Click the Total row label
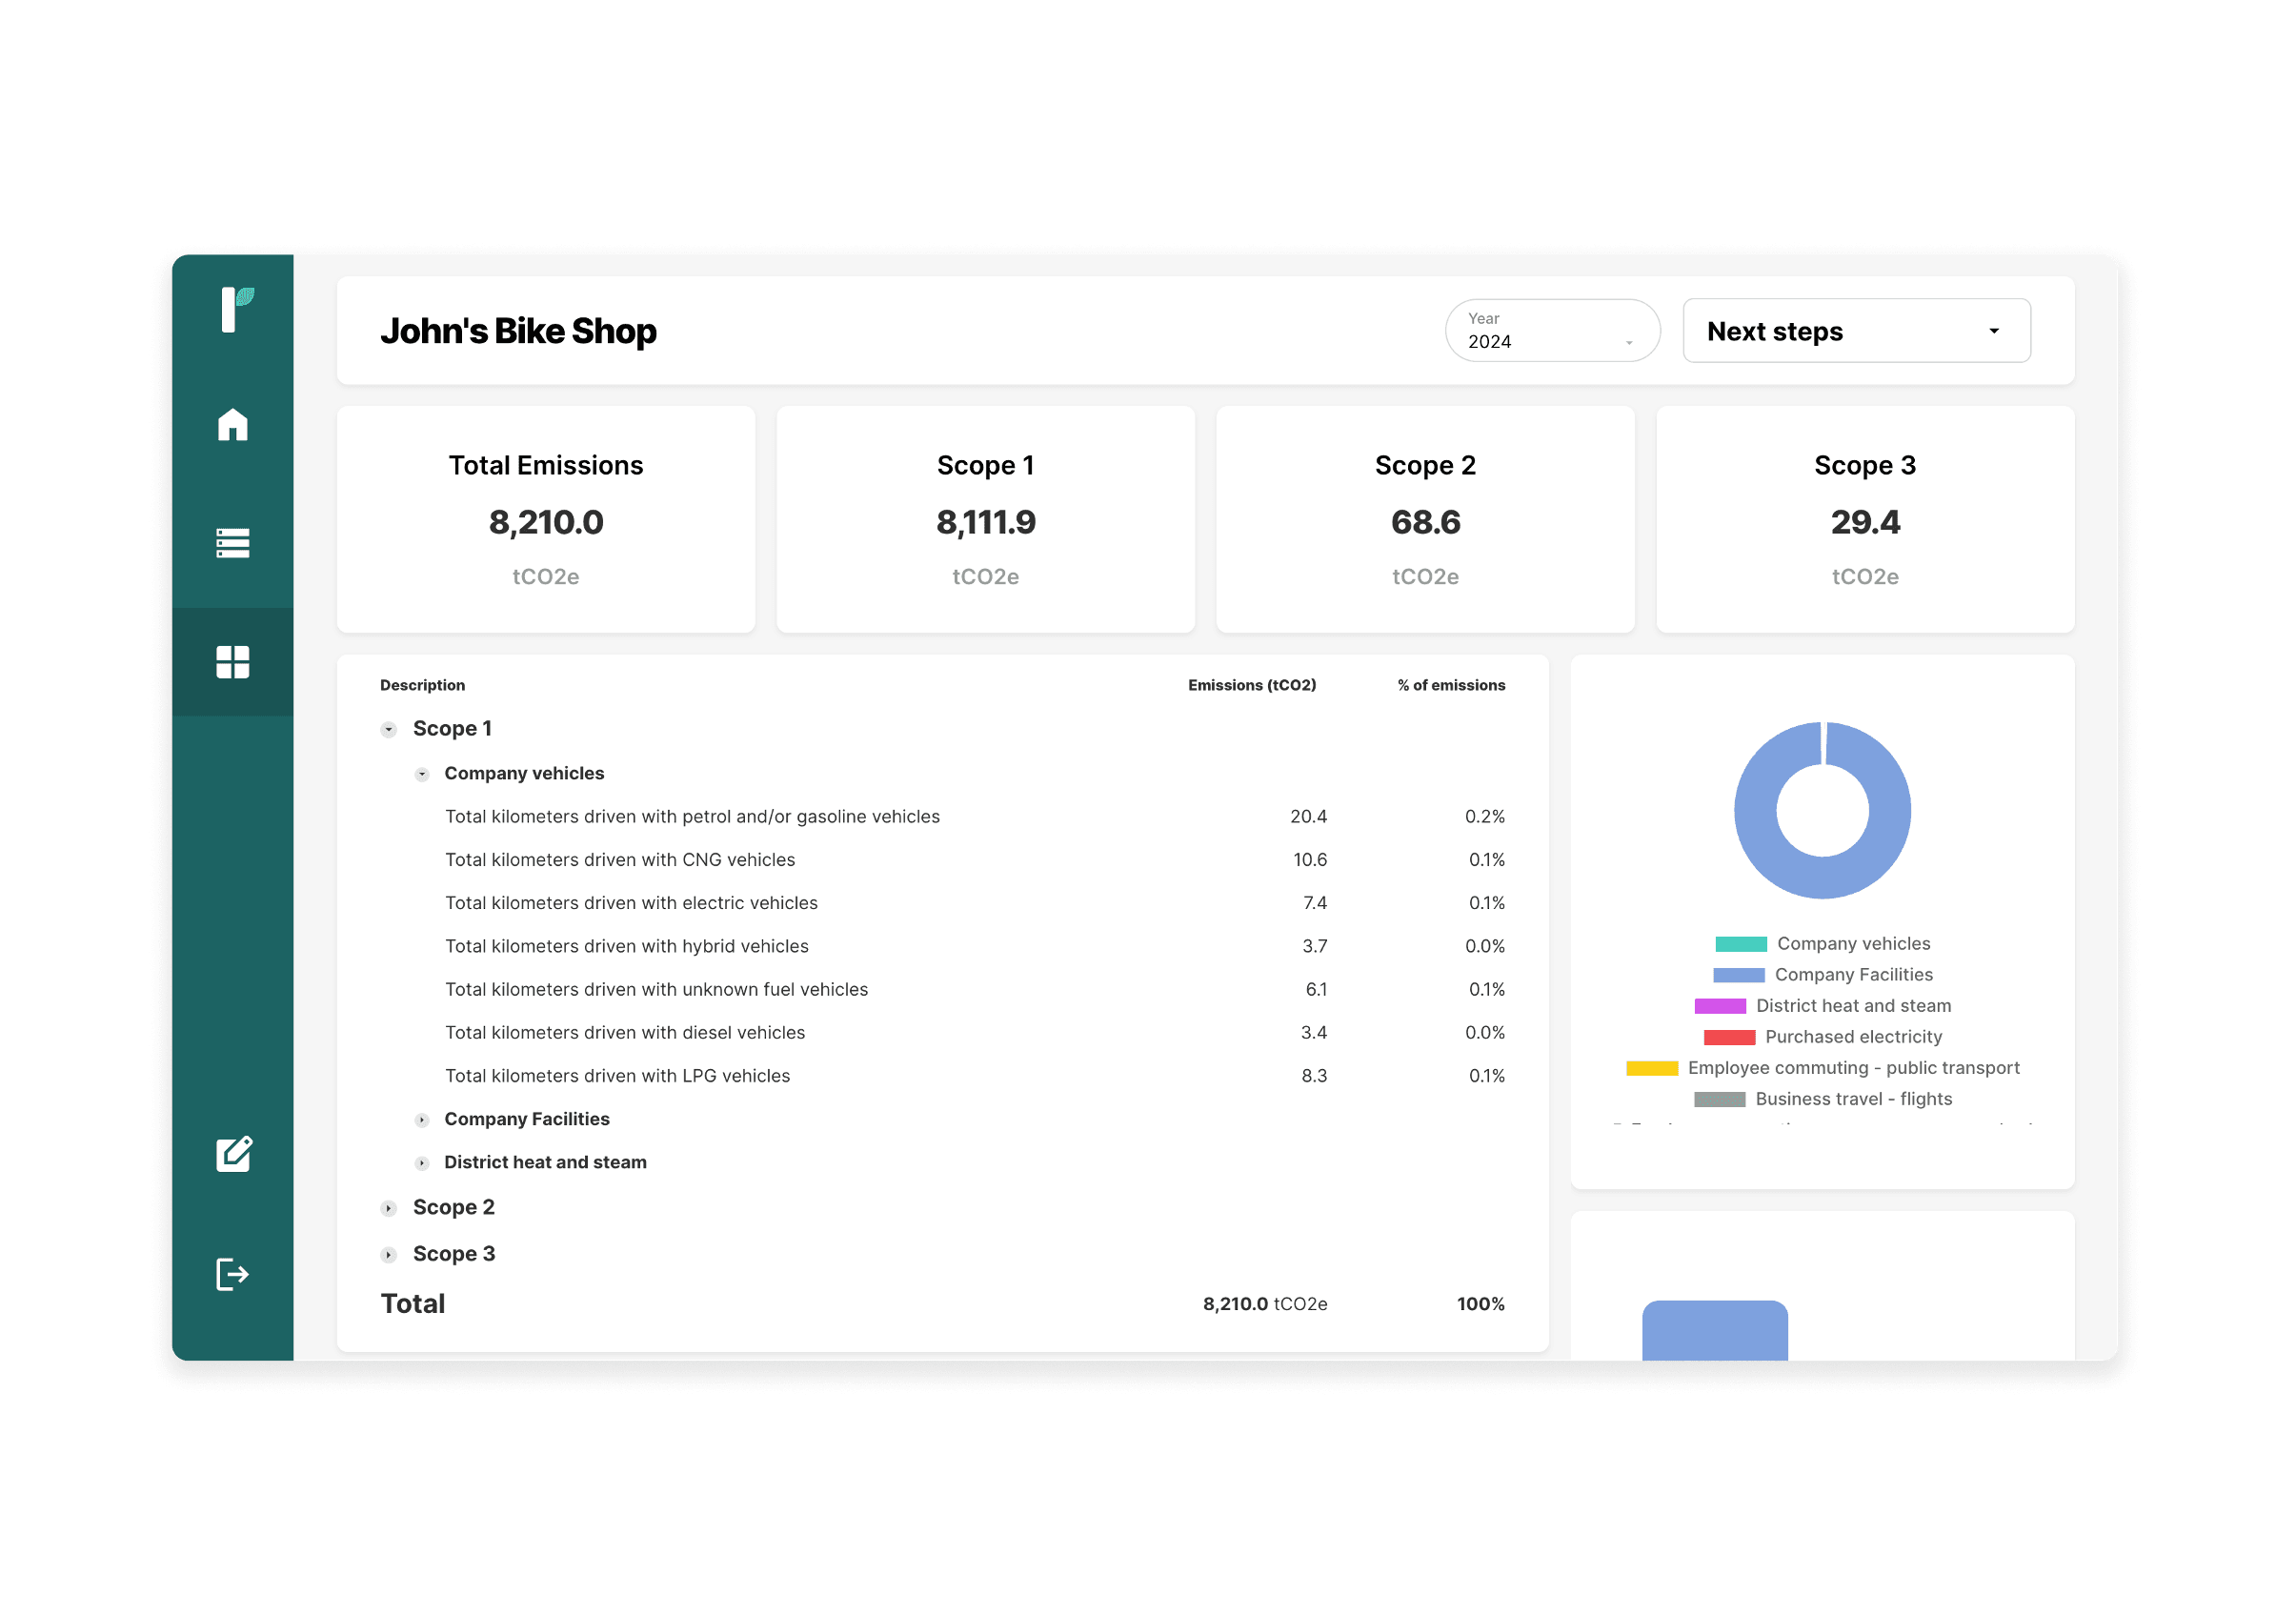Screen dimensions: 2296x1615 click(413, 1303)
